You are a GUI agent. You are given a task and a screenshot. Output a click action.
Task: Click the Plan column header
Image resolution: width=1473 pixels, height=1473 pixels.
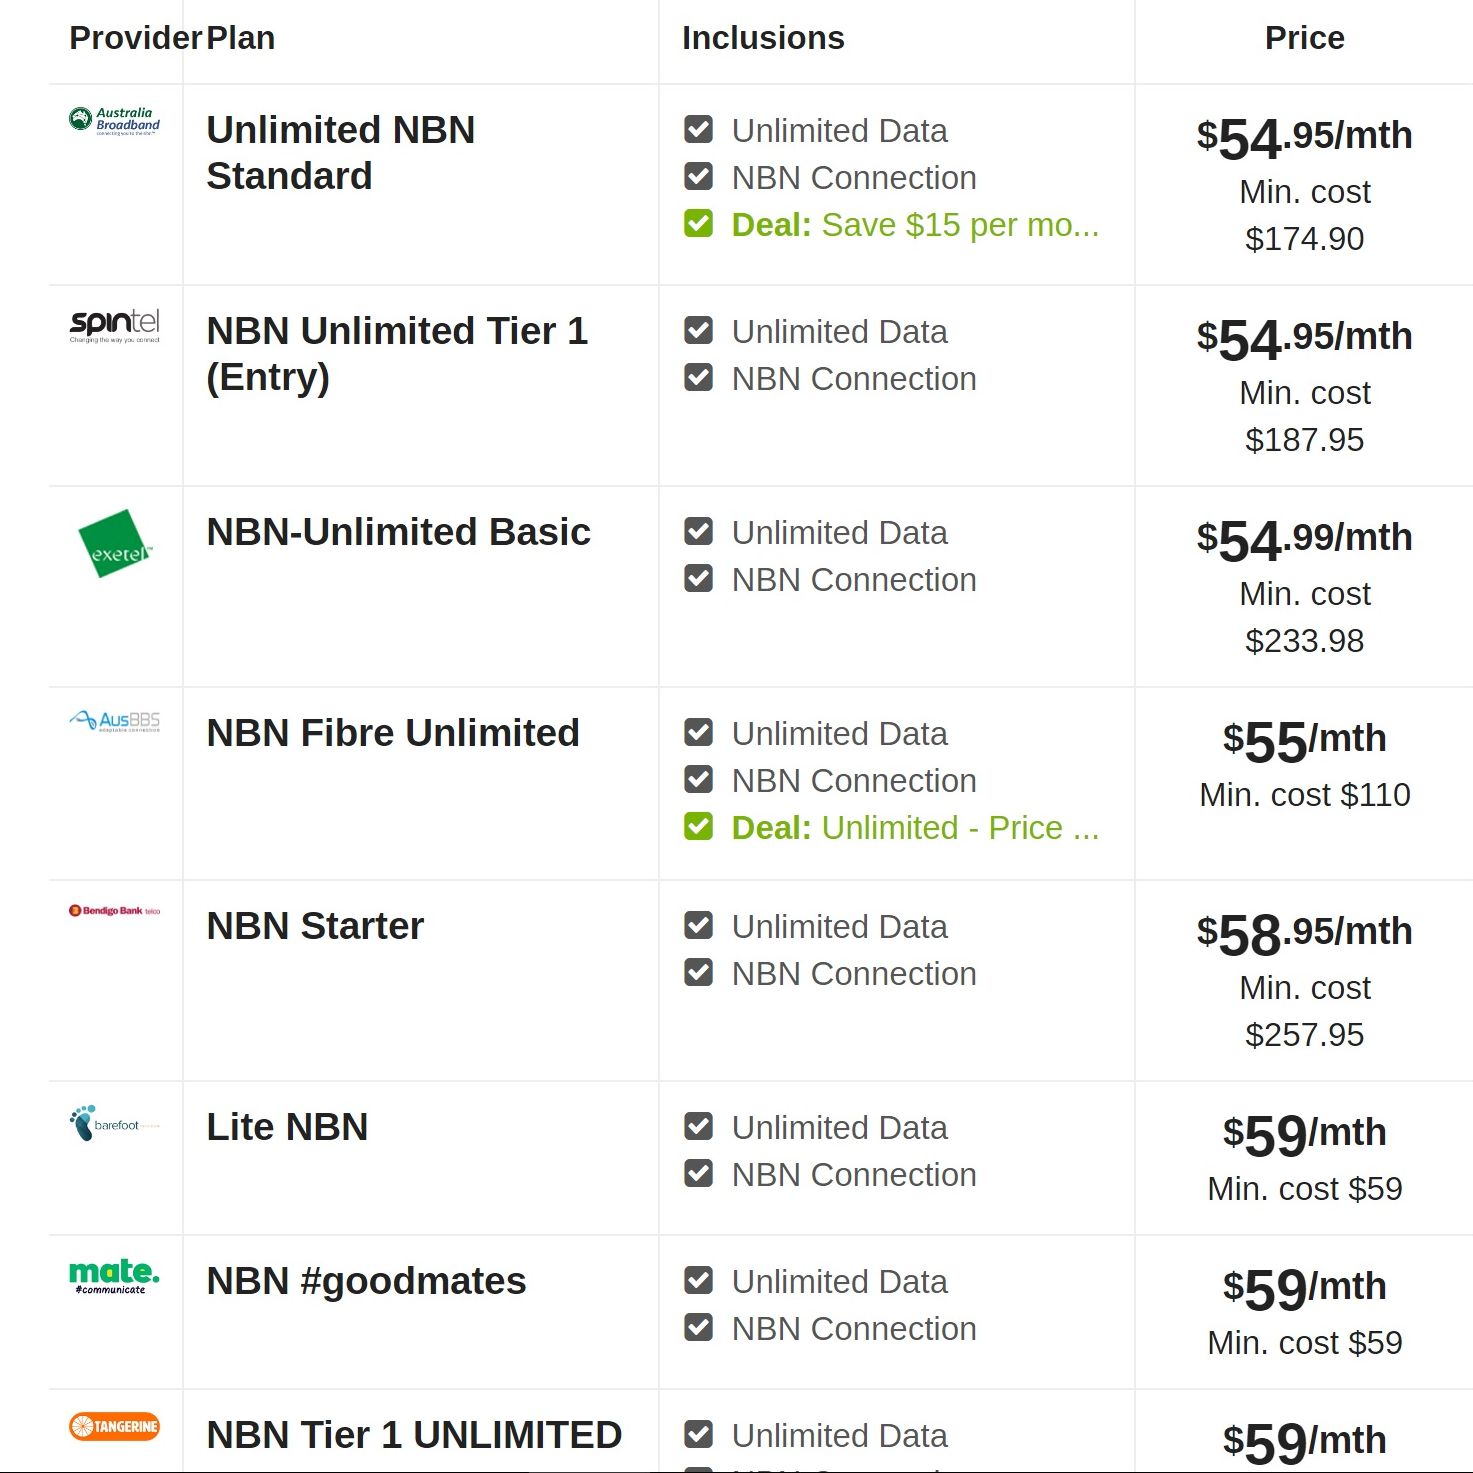241,38
